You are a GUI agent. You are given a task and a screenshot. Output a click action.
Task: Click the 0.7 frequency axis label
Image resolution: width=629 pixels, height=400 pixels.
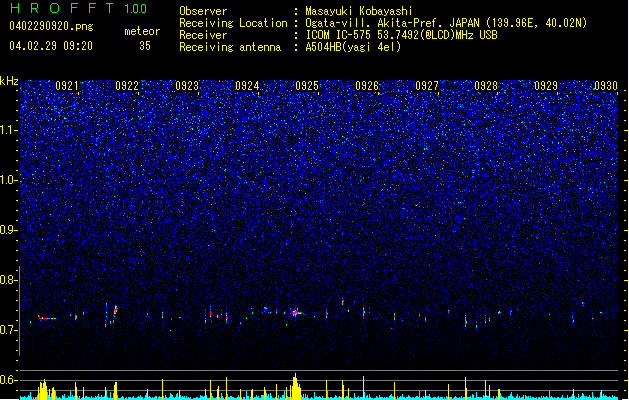(x=8, y=330)
